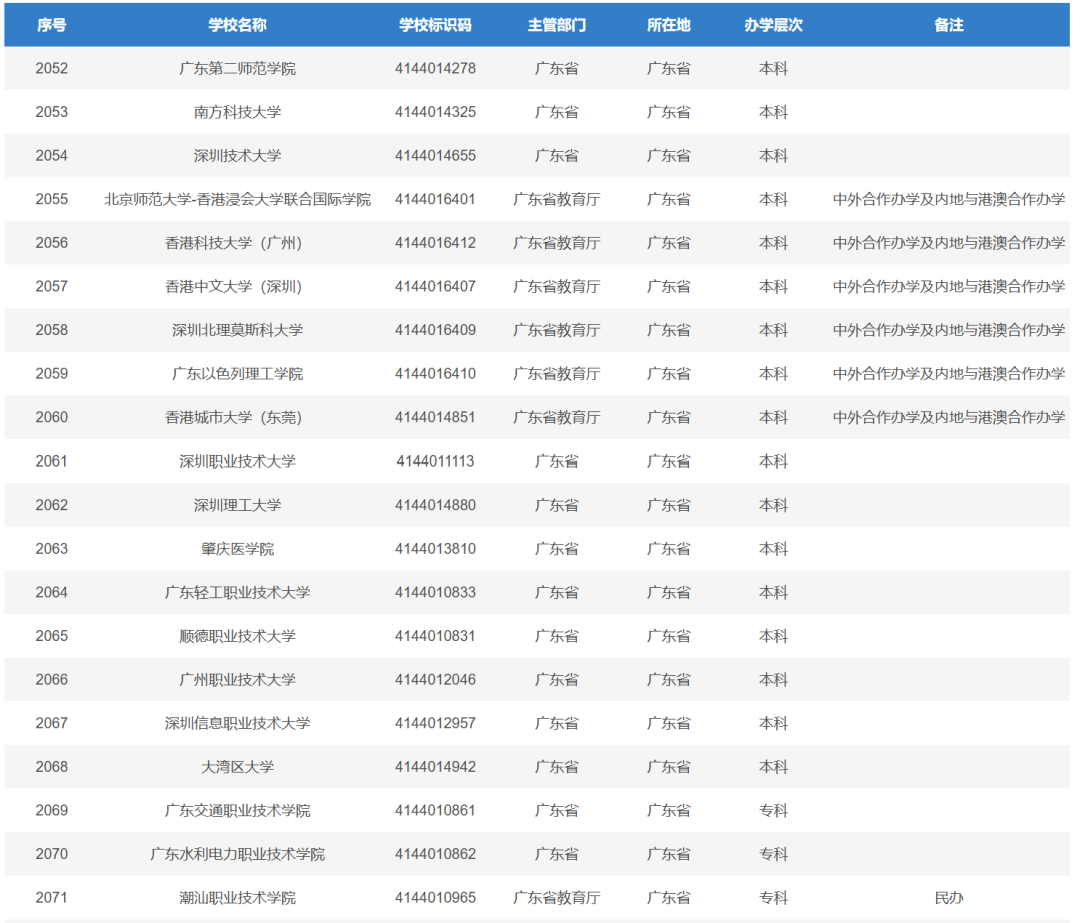Click 肇庆医学院 in the name column
This screenshot has width=1080, height=923.
point(237,548)
